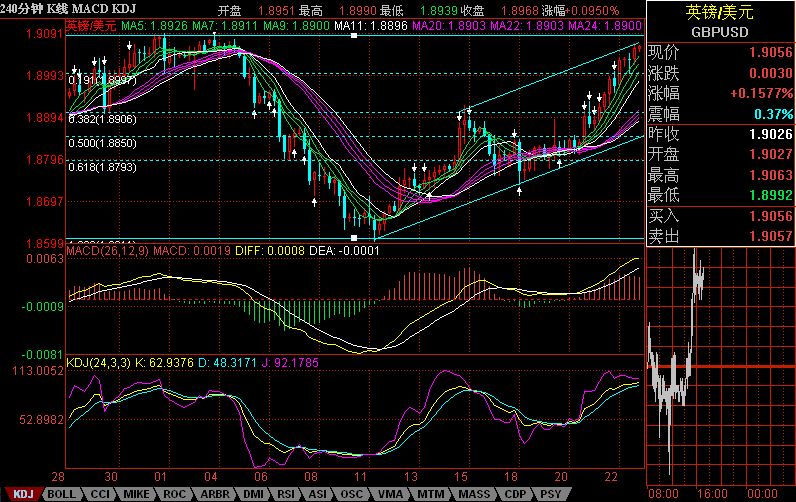Switch to the BOLL indicator tab

[x=61, y=494]
